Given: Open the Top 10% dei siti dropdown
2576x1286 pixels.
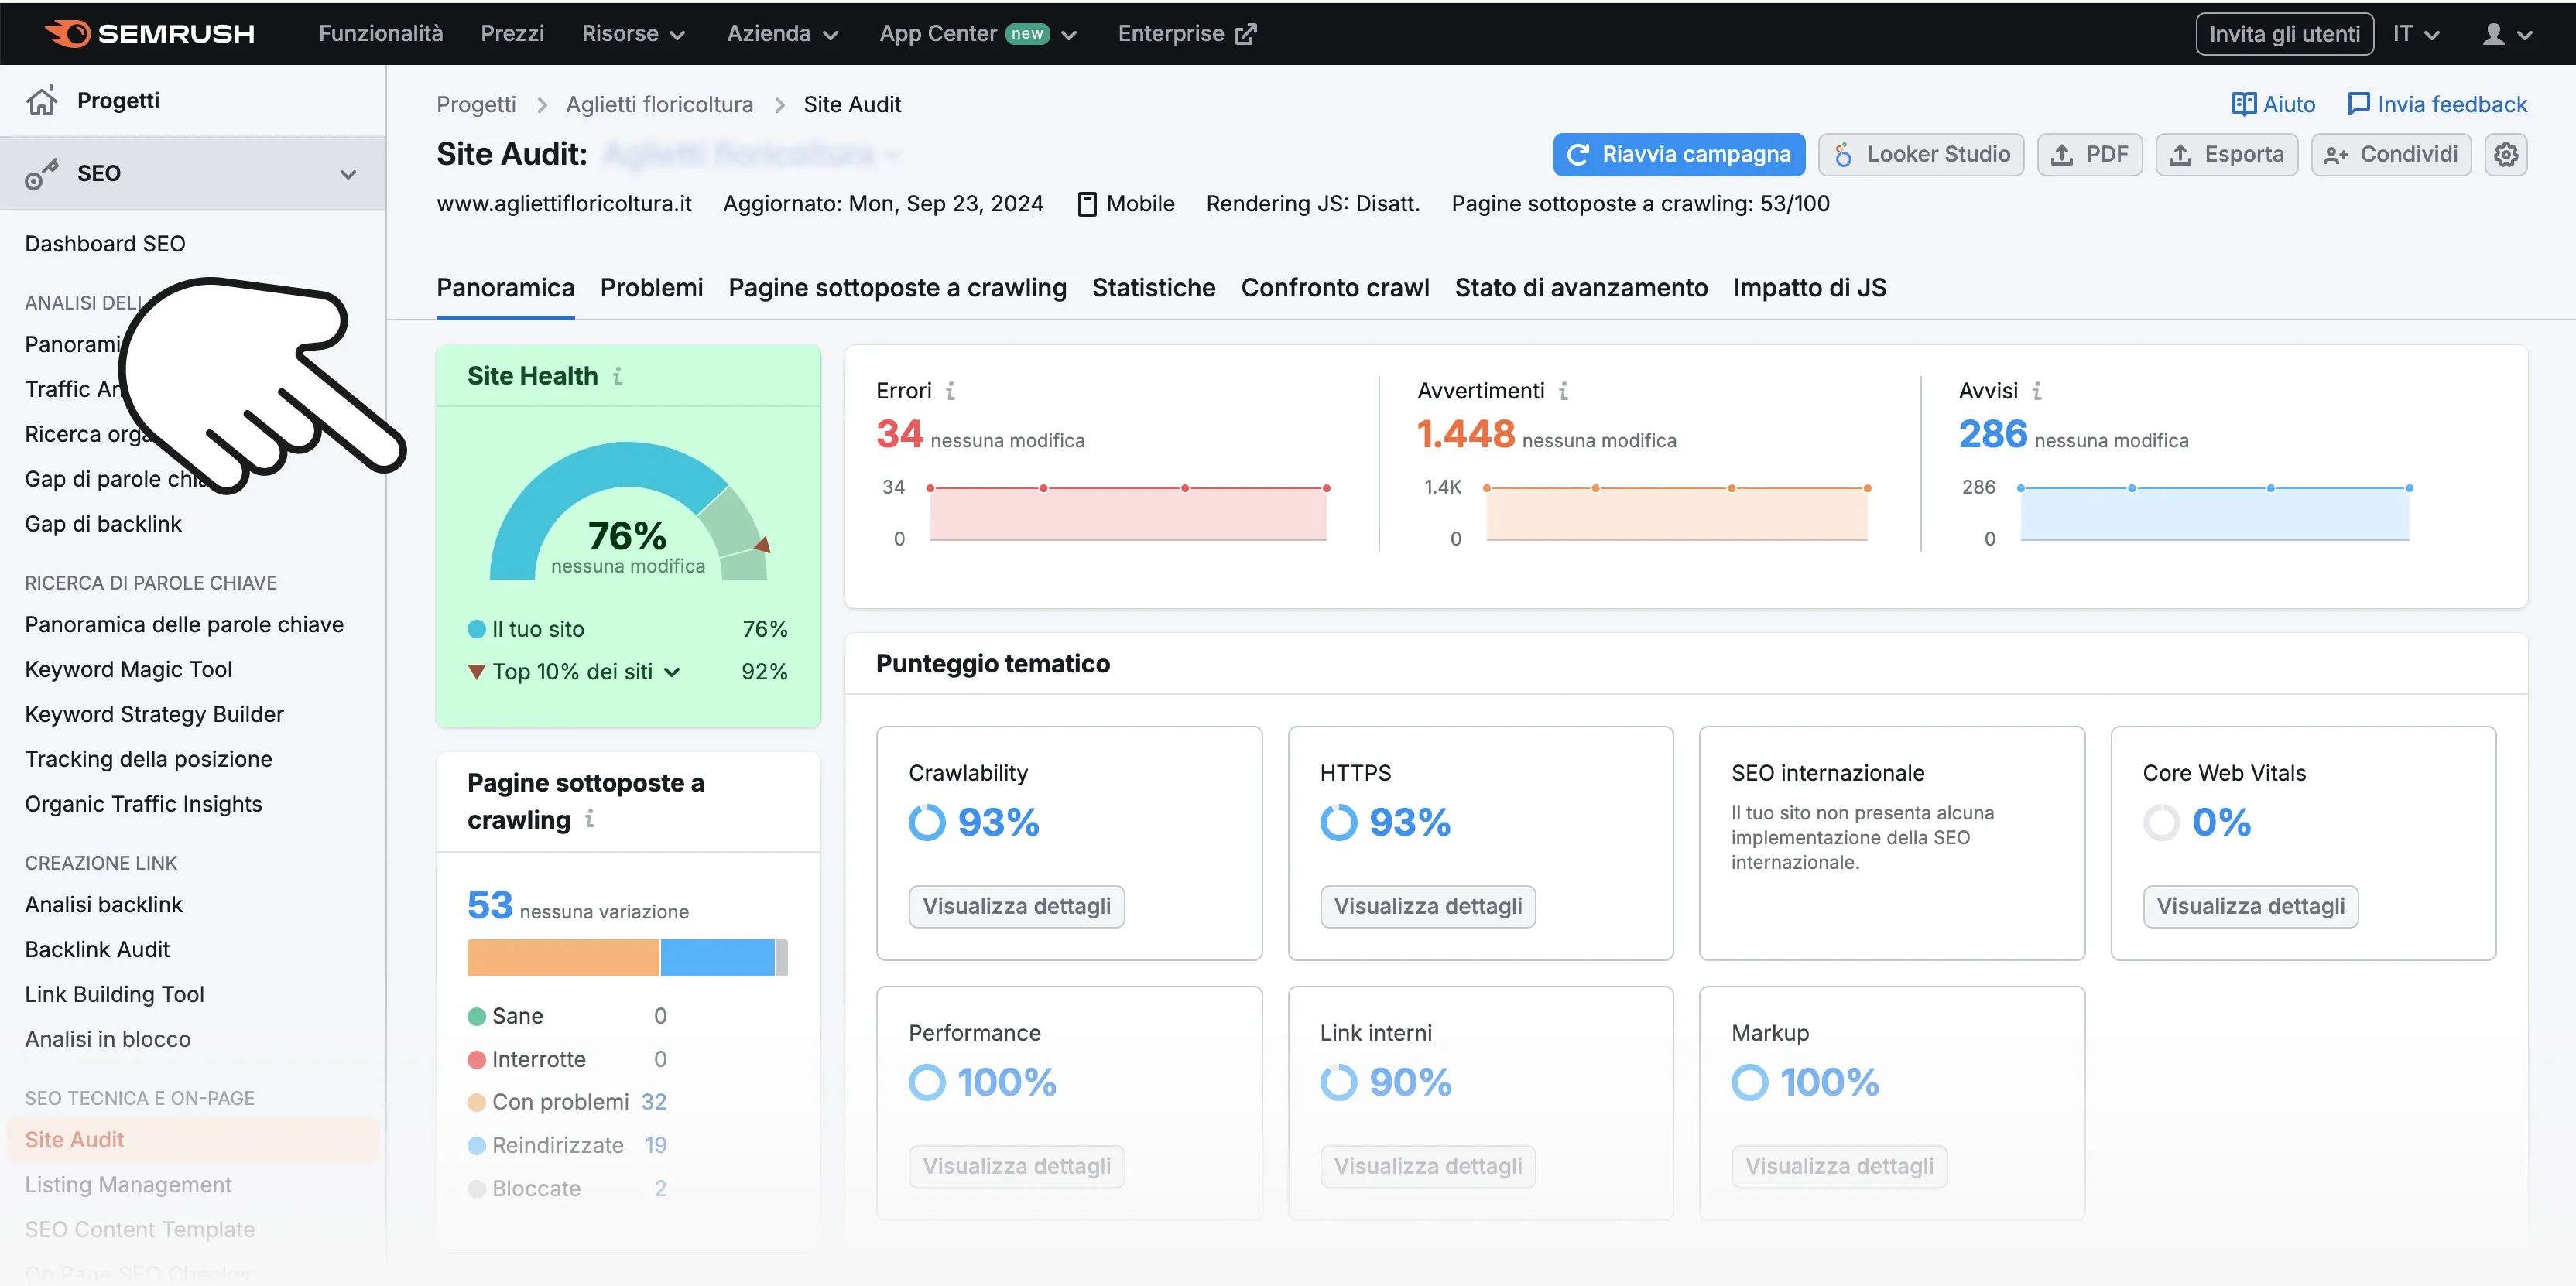Looking at the screenshot, I should point(586,672).
